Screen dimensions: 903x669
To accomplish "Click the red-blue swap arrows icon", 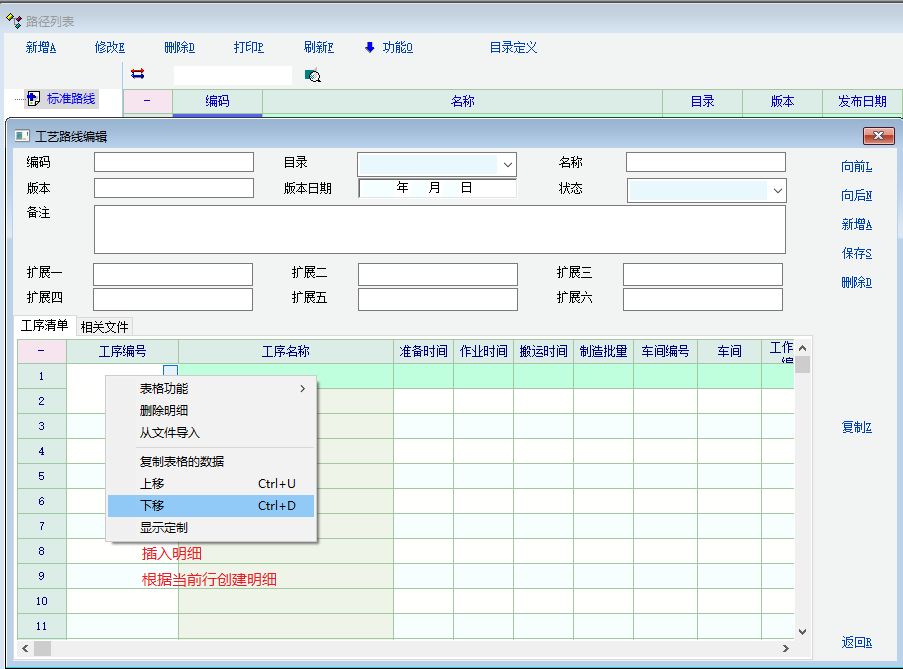I will [137, 74].
